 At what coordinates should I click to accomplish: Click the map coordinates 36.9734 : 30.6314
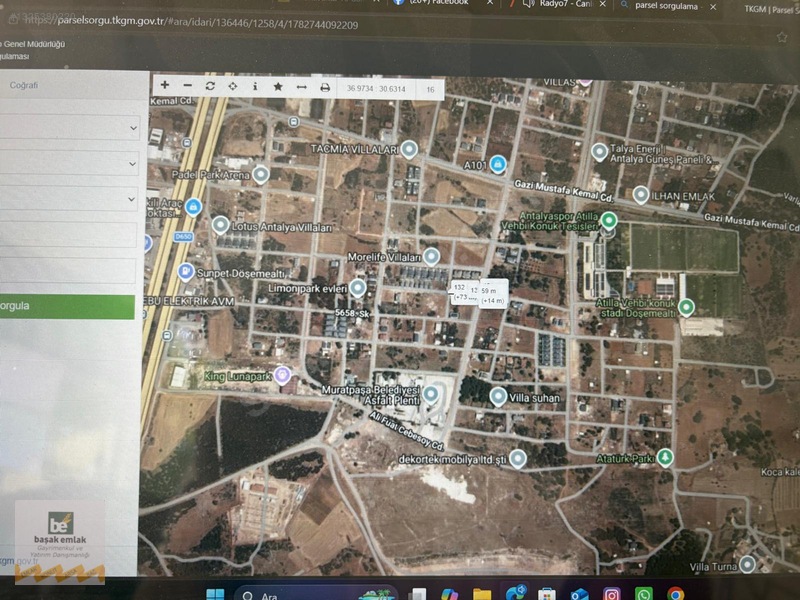coord(376,89)
